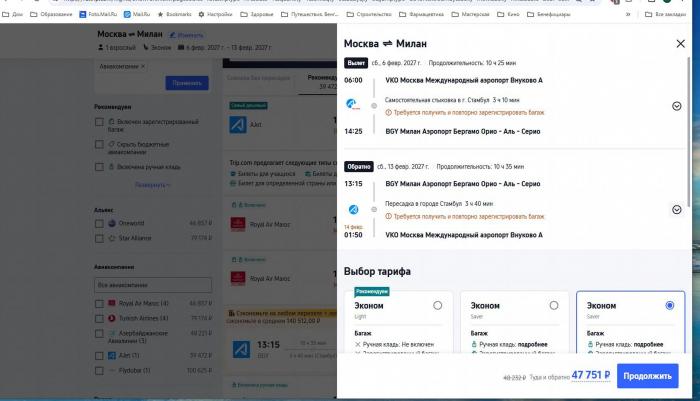Open подробнее link in selected Saver fare
Viewport: 700px width, 401px height.
648,344
